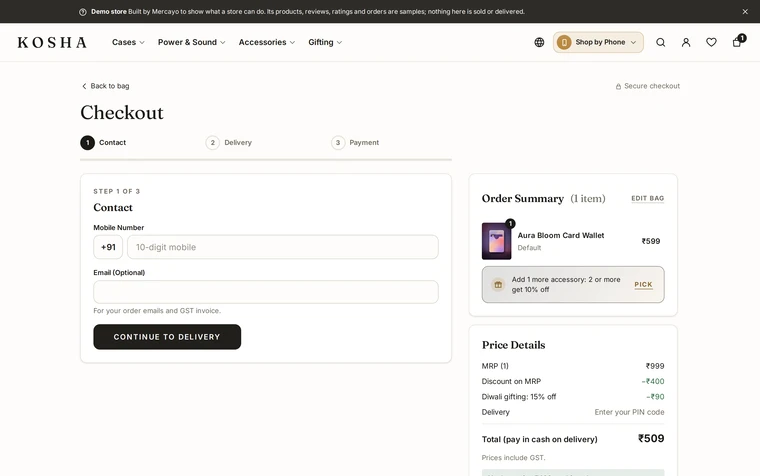Click the Aura Bloom Card Wallet name
Screen dimensions: 760x476
click(561, 235)
